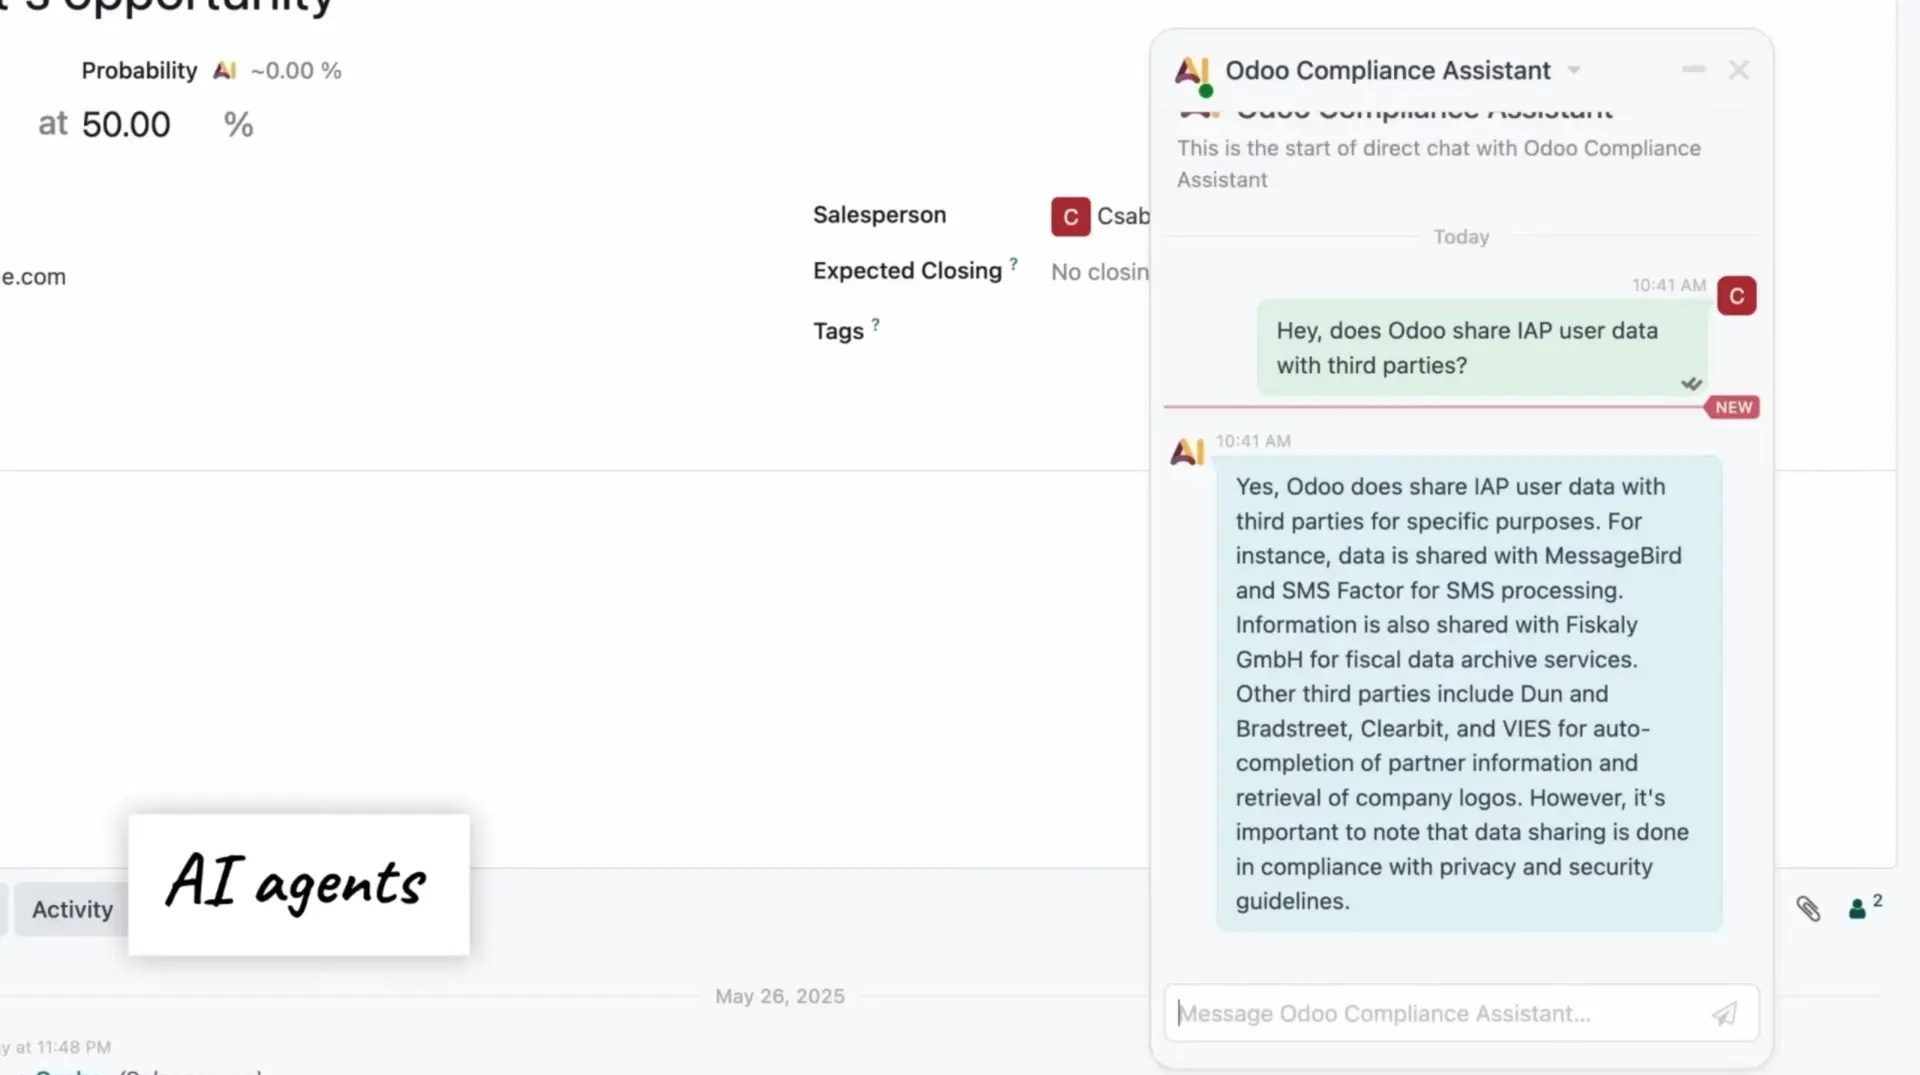Screen dimensions: 1920x1075
Task: Click the 50.00 probability value field
Action: (125, 123)
